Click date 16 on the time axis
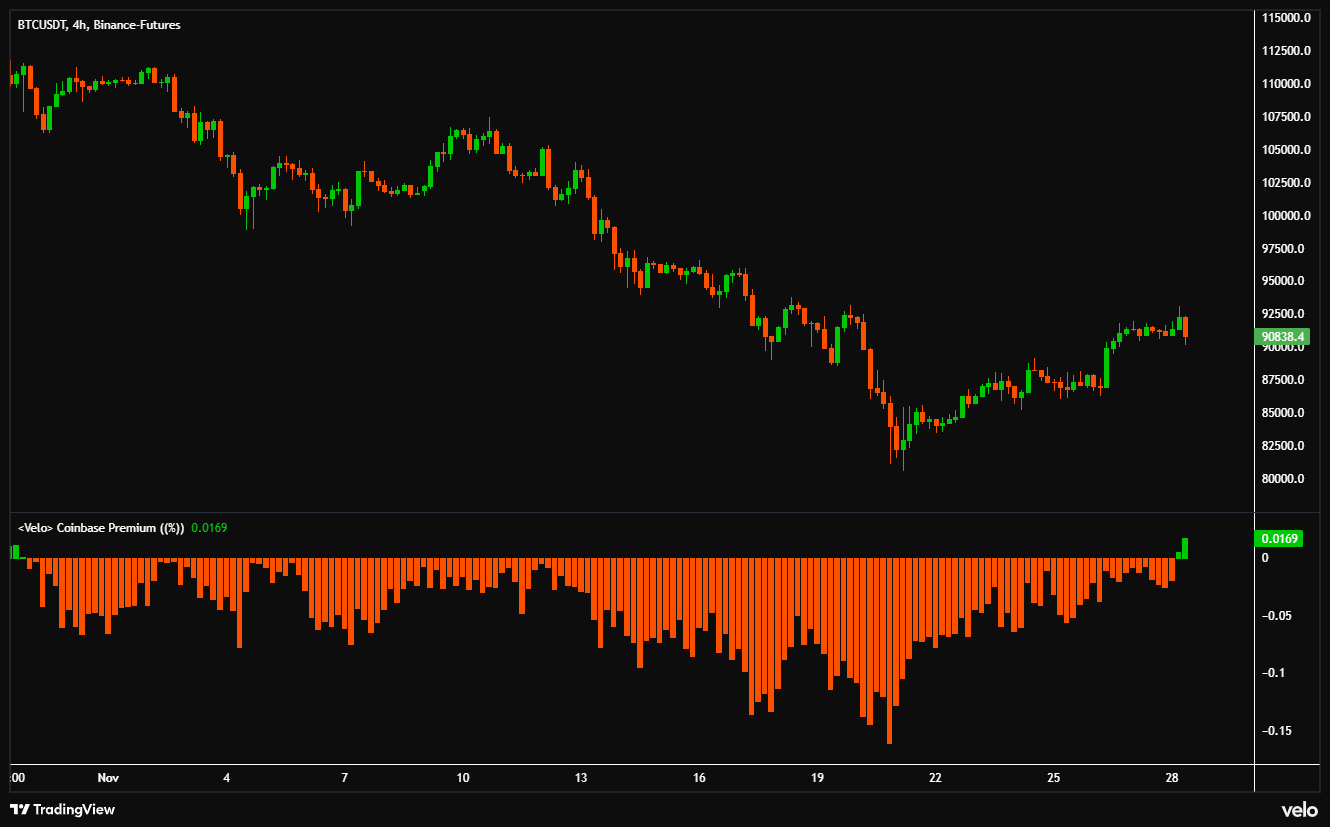This screenshot has width=1330, height=827. pos(699,777)
